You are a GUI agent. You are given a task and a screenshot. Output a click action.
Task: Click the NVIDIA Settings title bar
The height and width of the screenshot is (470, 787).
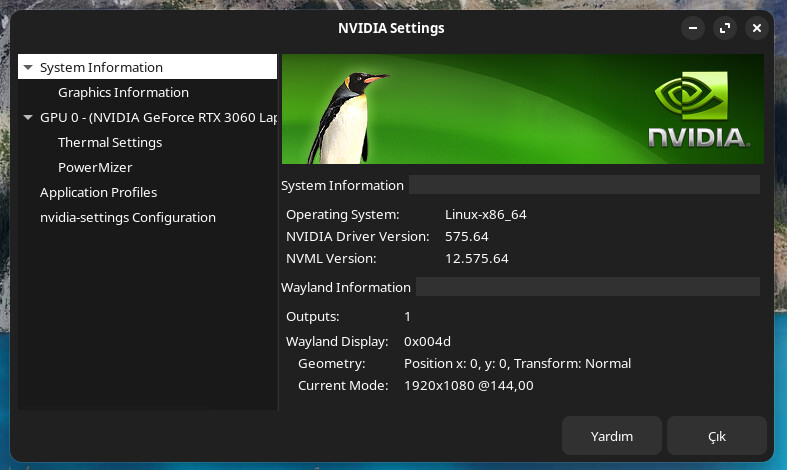click(391, 28)
